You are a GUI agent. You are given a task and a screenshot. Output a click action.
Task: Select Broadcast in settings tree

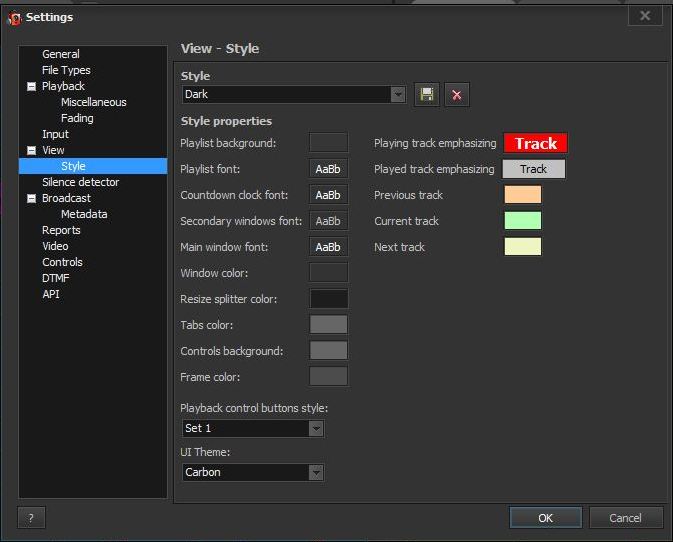(x=66, y=198)
